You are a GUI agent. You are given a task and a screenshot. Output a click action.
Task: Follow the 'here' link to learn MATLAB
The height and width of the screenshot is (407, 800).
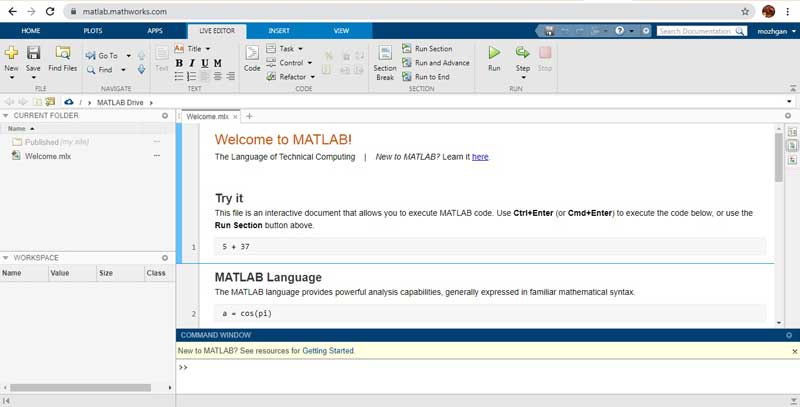pyautogui.click(x=480, y=157)
